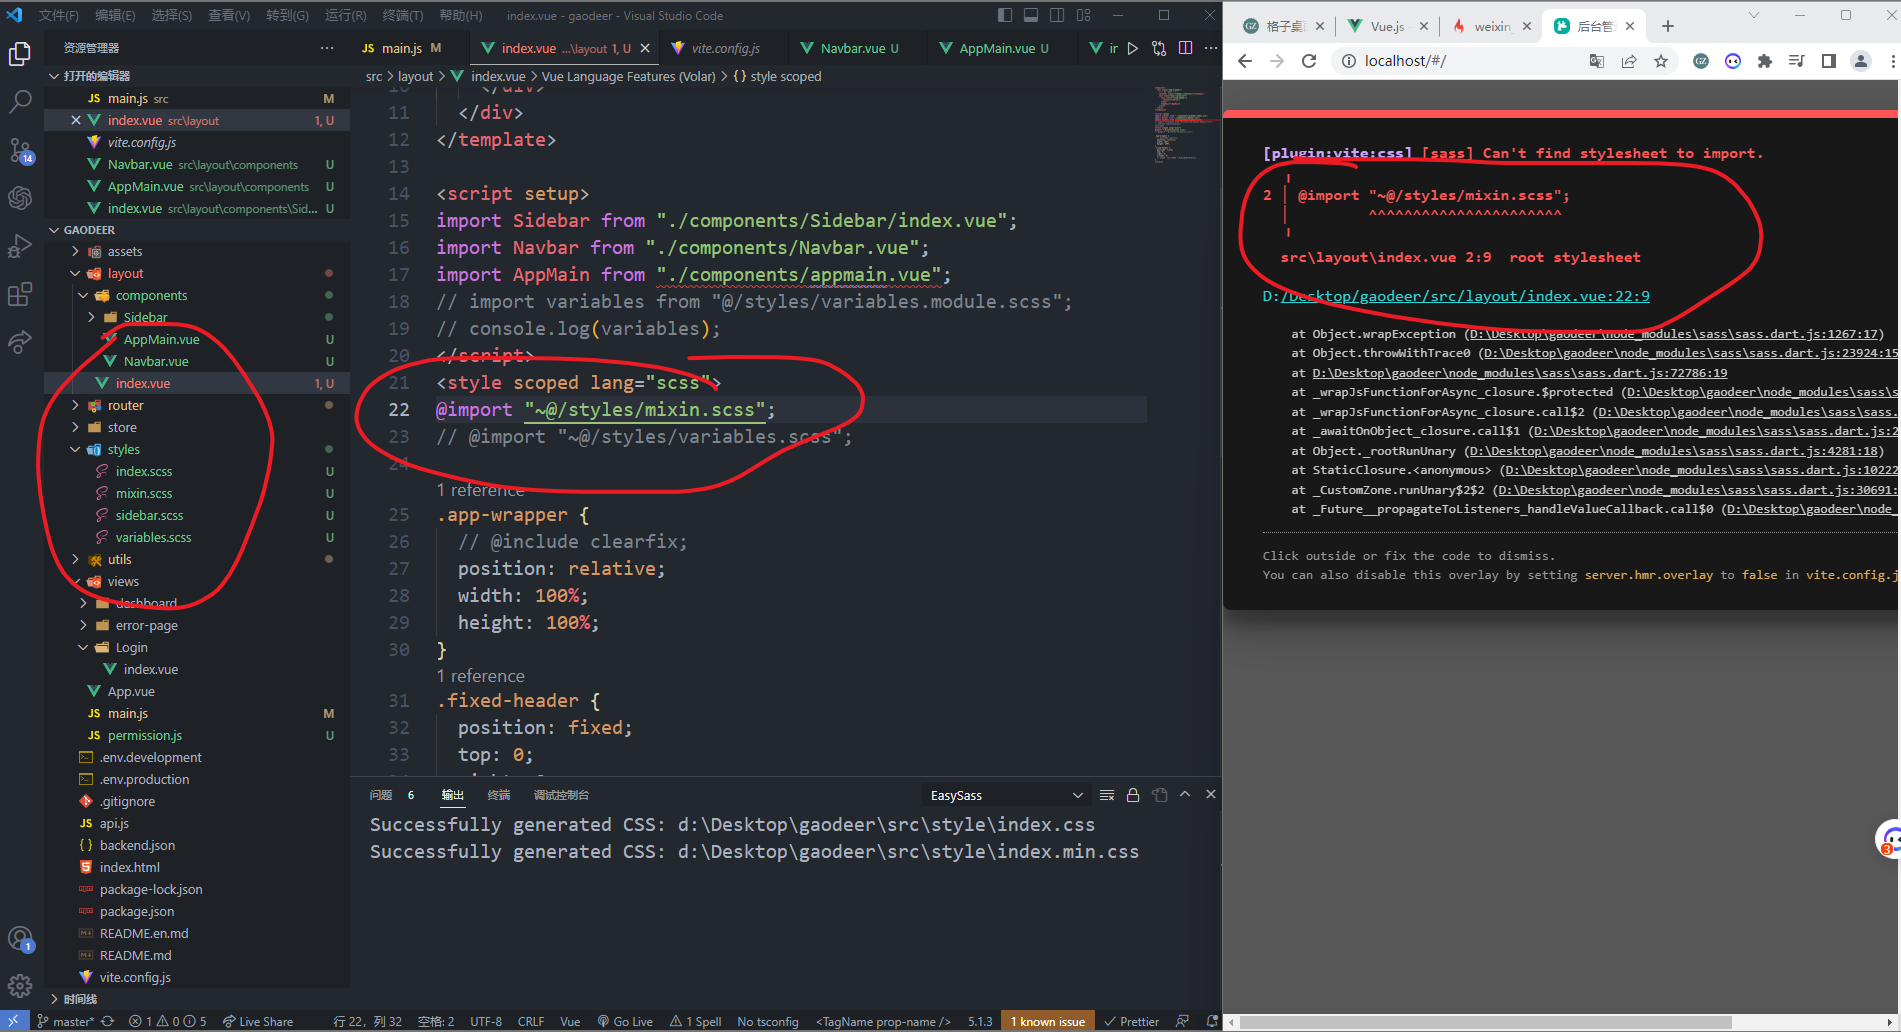The height and width of the screenshot is (1032, 1901).
Task: Maximize the panel with chevron up icon
Action: (x=1185, y=794)
